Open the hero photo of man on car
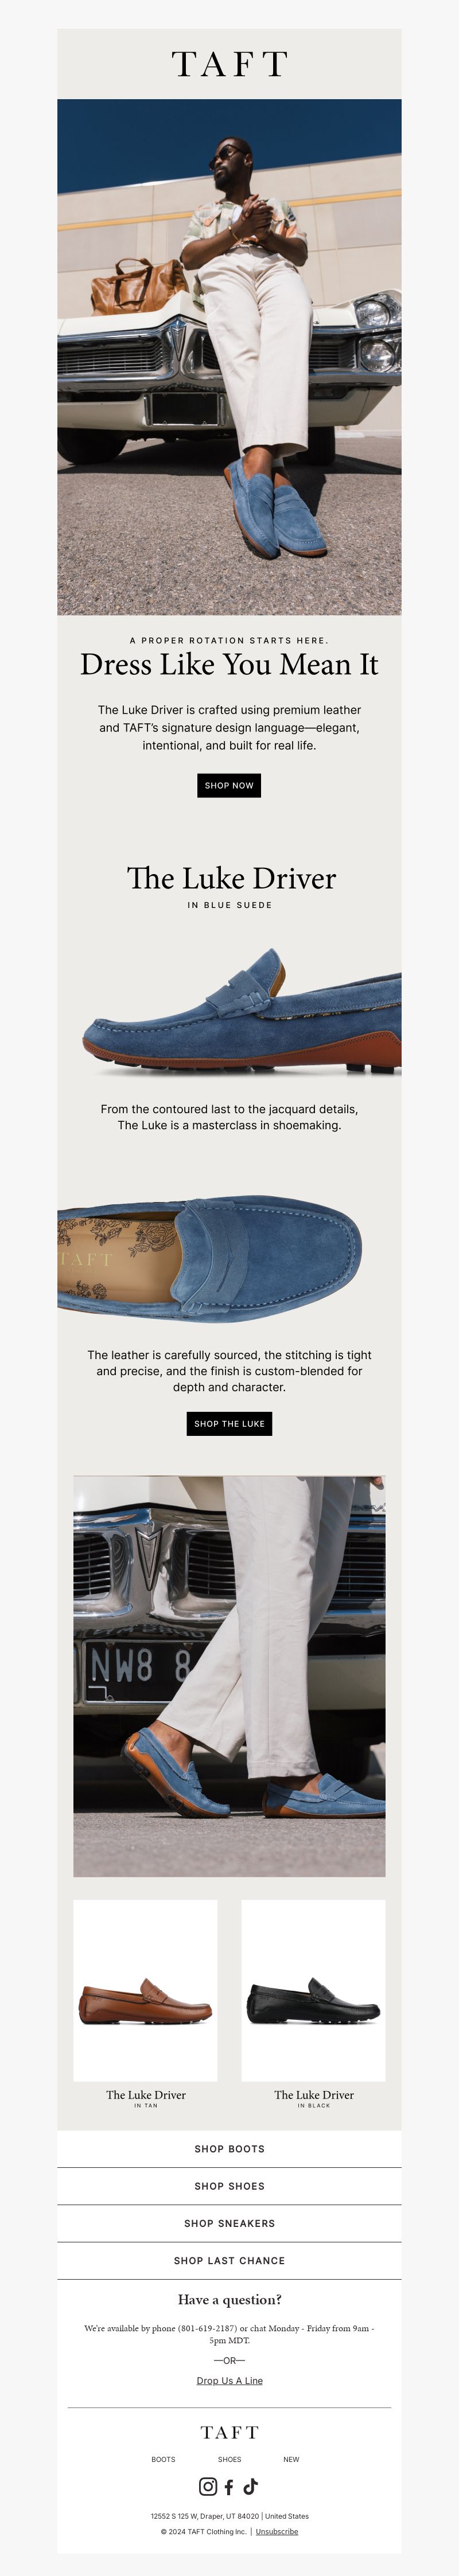Image resolution: width=459 pixels, height=2576 pixels. point(229,356)
